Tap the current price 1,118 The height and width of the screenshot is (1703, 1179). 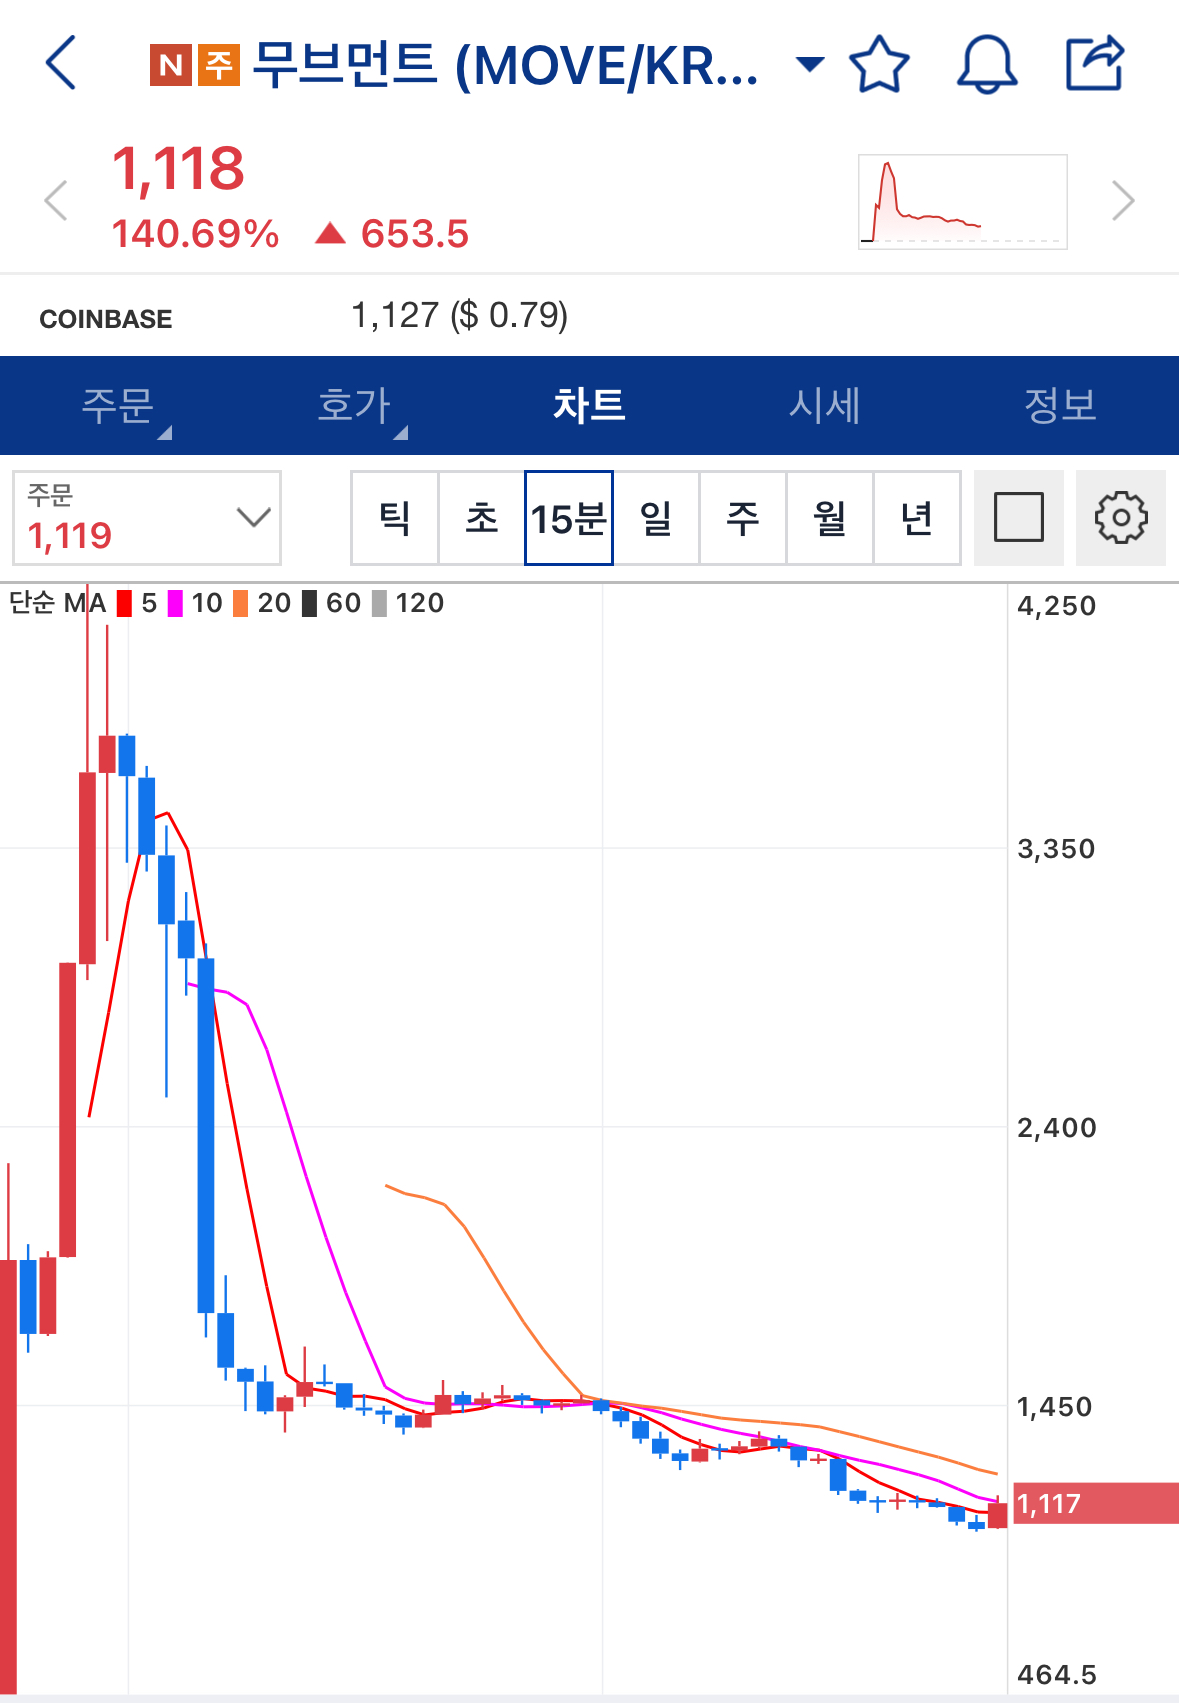click(178, 168)
